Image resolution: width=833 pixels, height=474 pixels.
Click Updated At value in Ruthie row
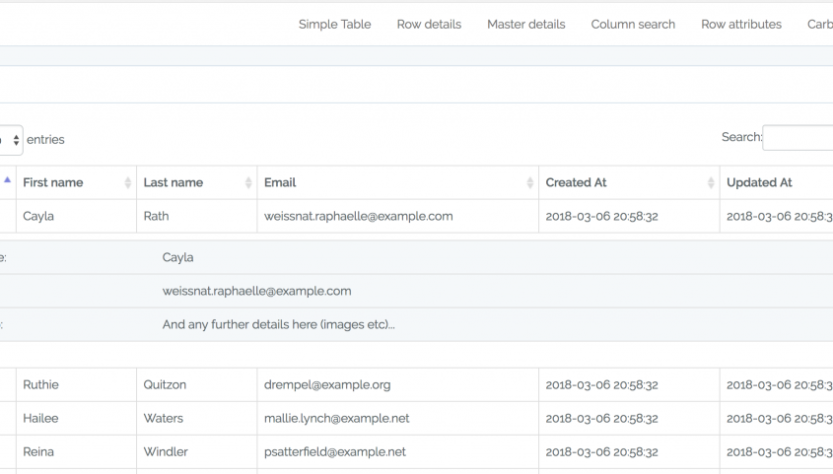779,385
